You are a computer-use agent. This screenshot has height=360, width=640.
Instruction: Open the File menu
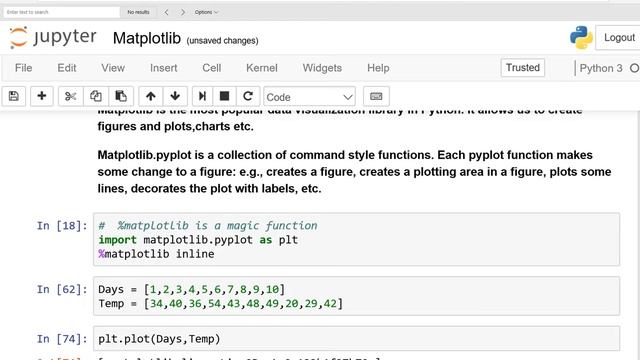[23, 68]
